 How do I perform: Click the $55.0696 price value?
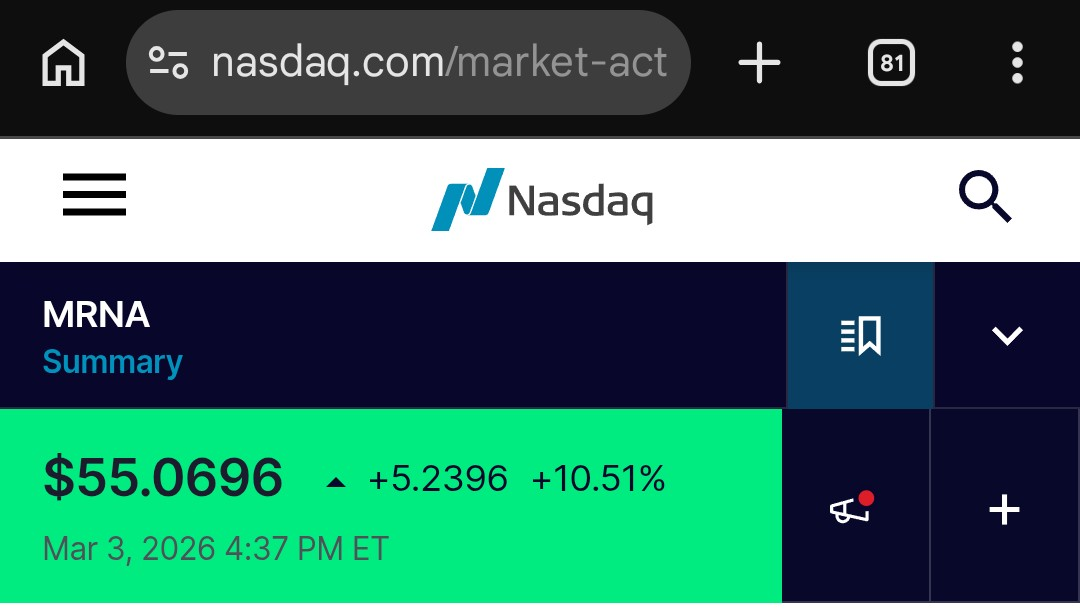163,478
